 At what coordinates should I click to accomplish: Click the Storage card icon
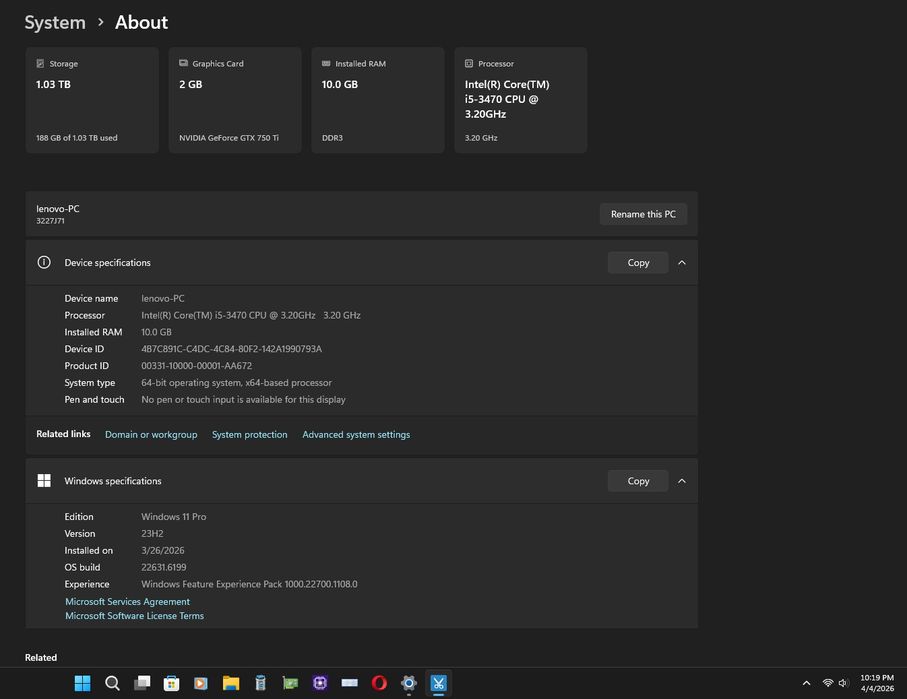(x=40, y=64)
